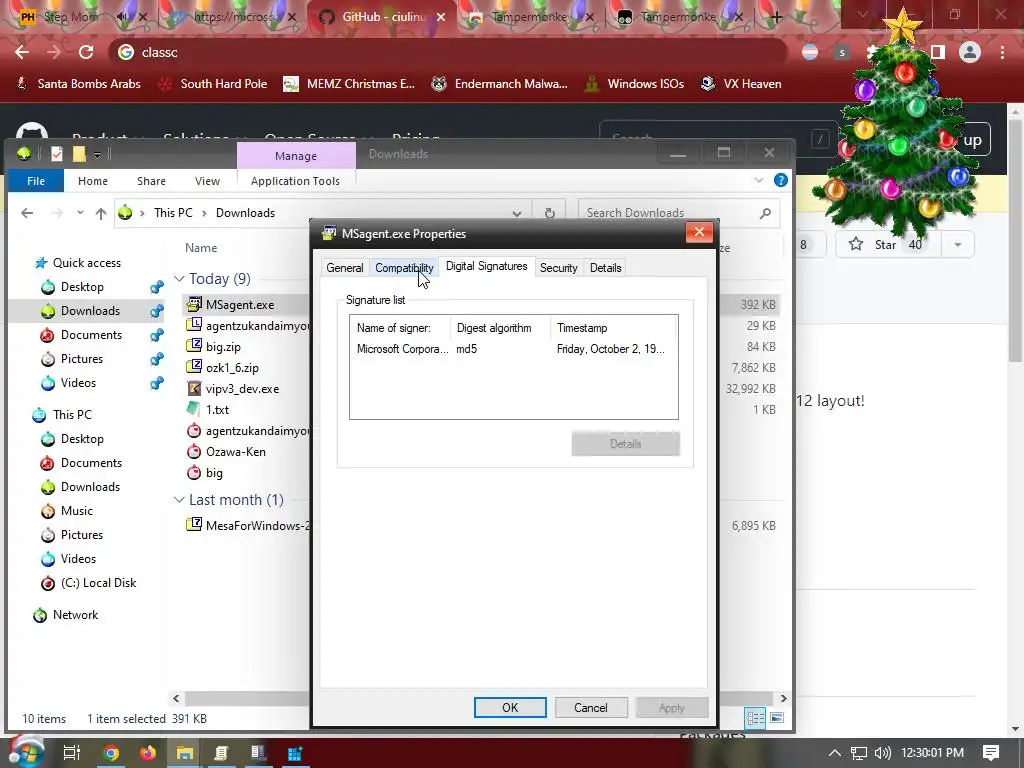
Task: Open South Hard Pole bookmark
Action: (x=213, y=84)
